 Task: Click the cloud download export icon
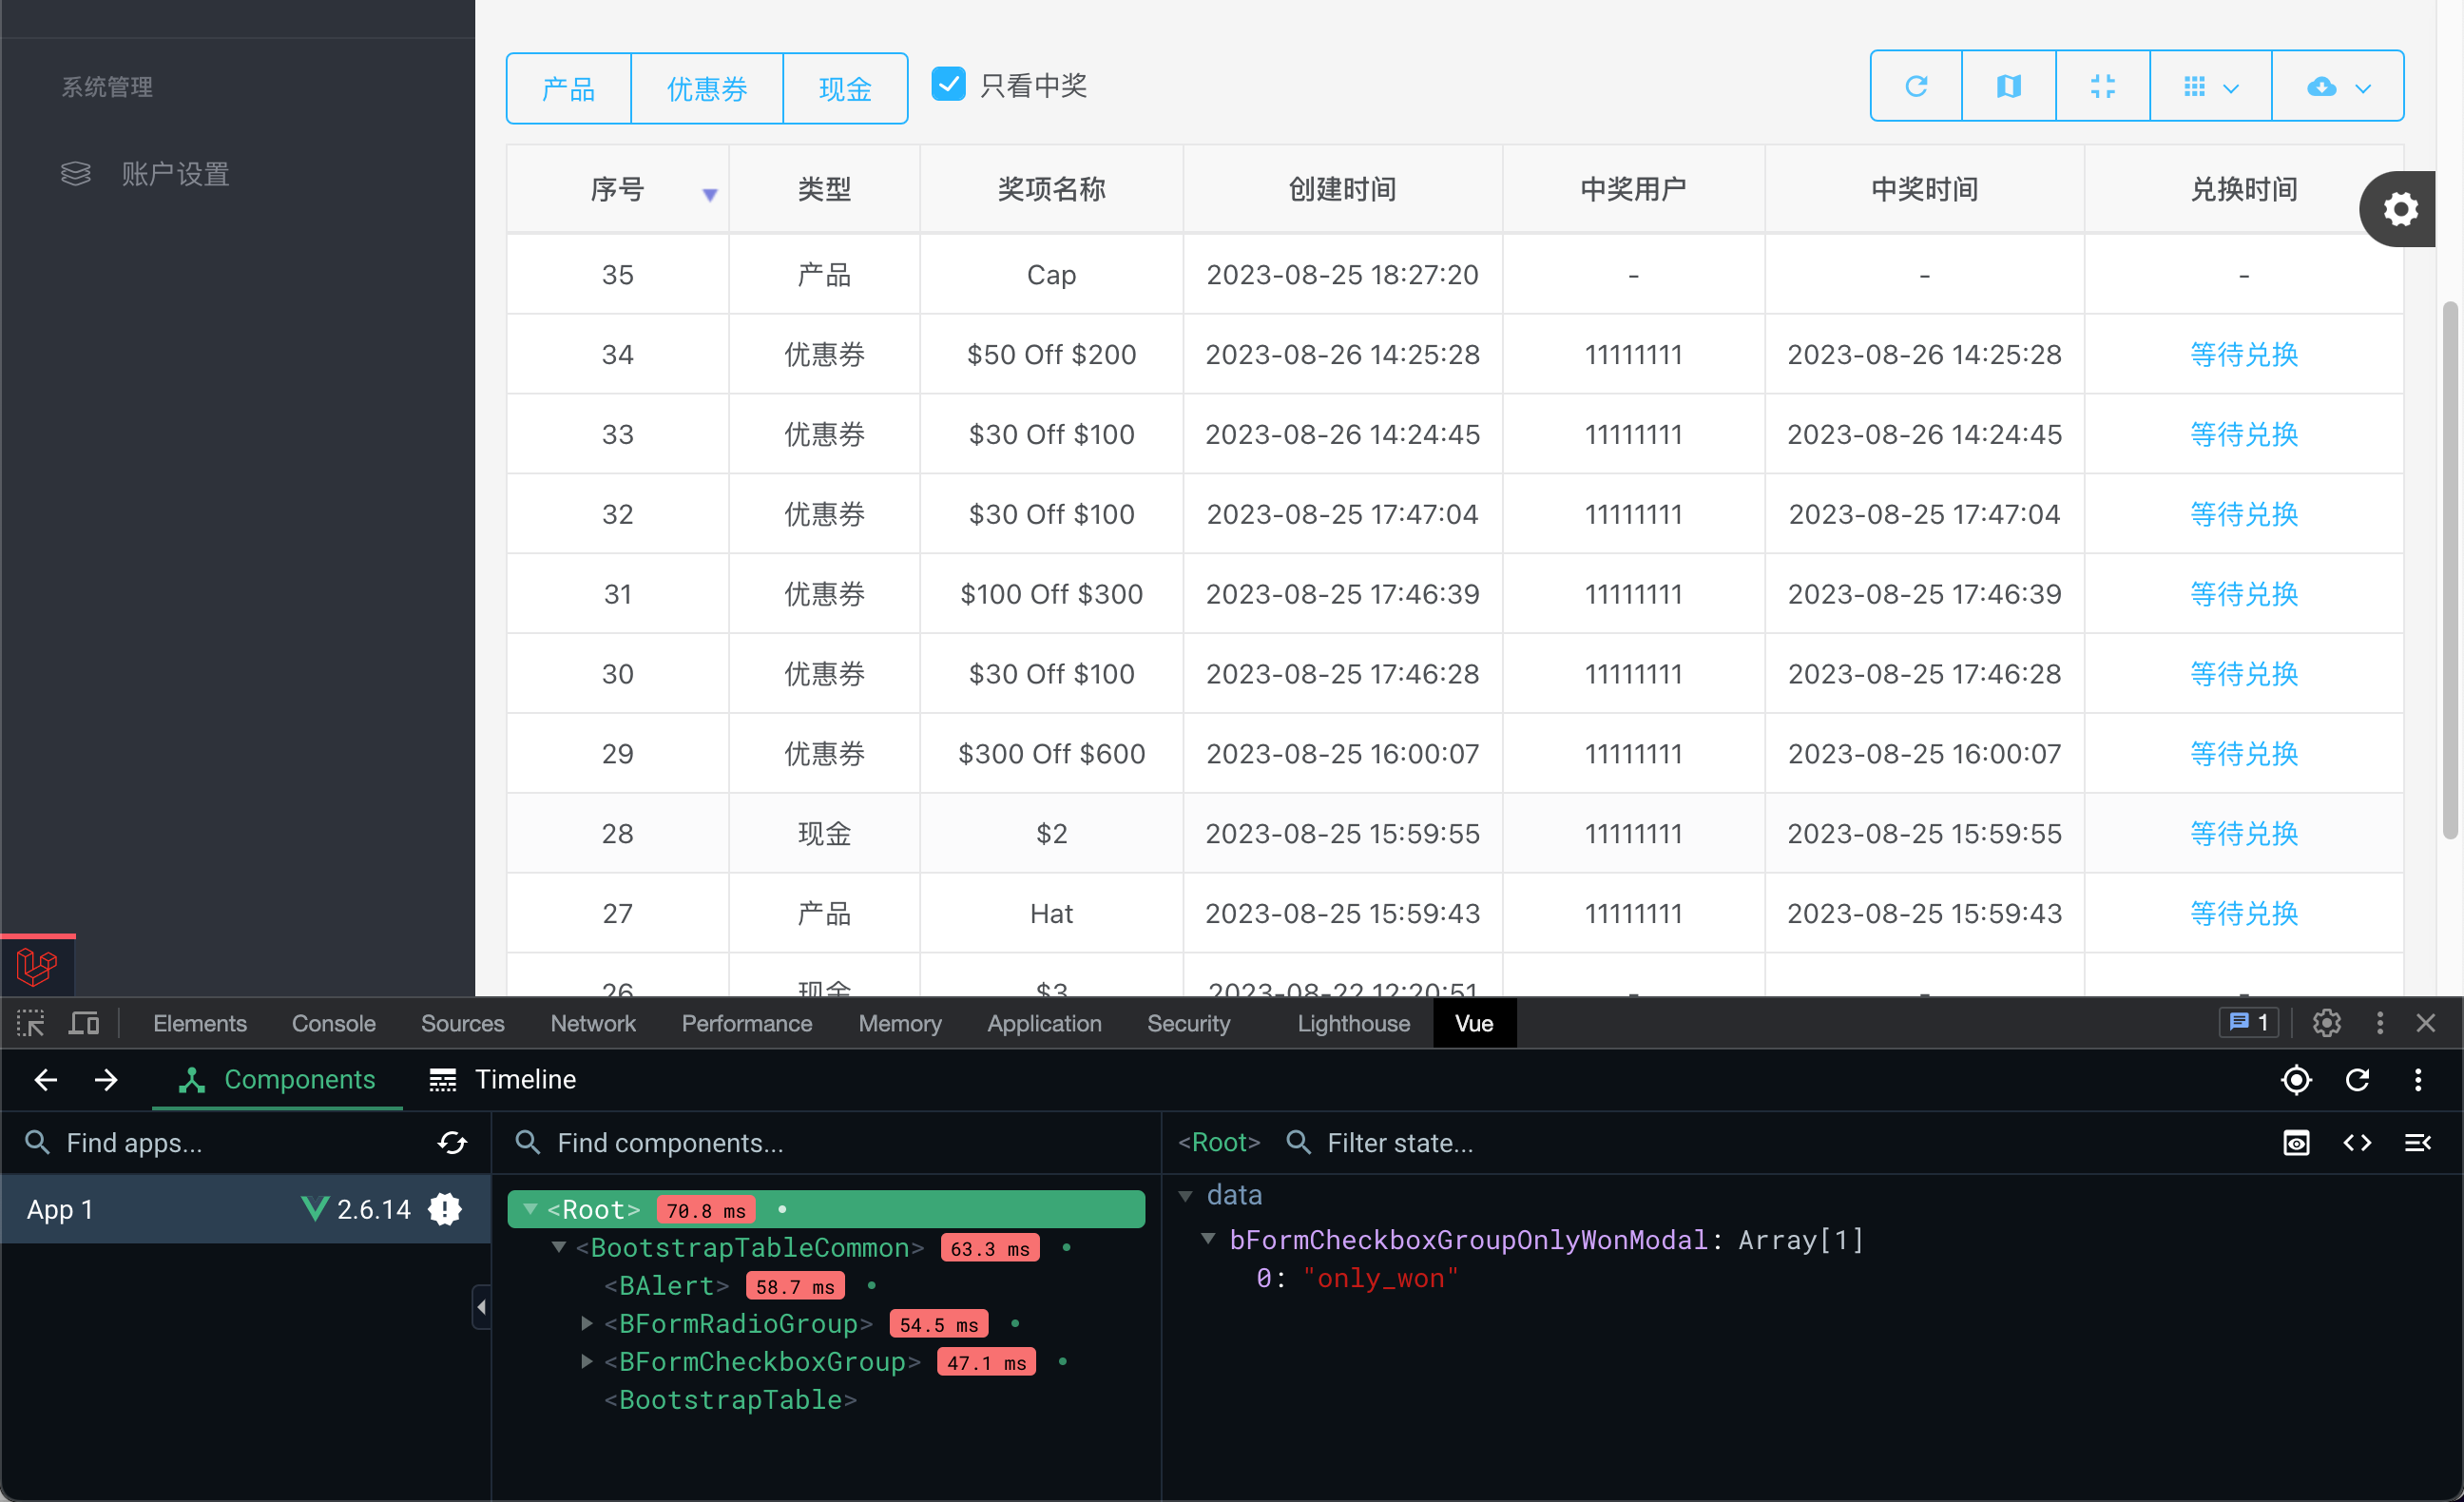click(x=2322, y=86)
